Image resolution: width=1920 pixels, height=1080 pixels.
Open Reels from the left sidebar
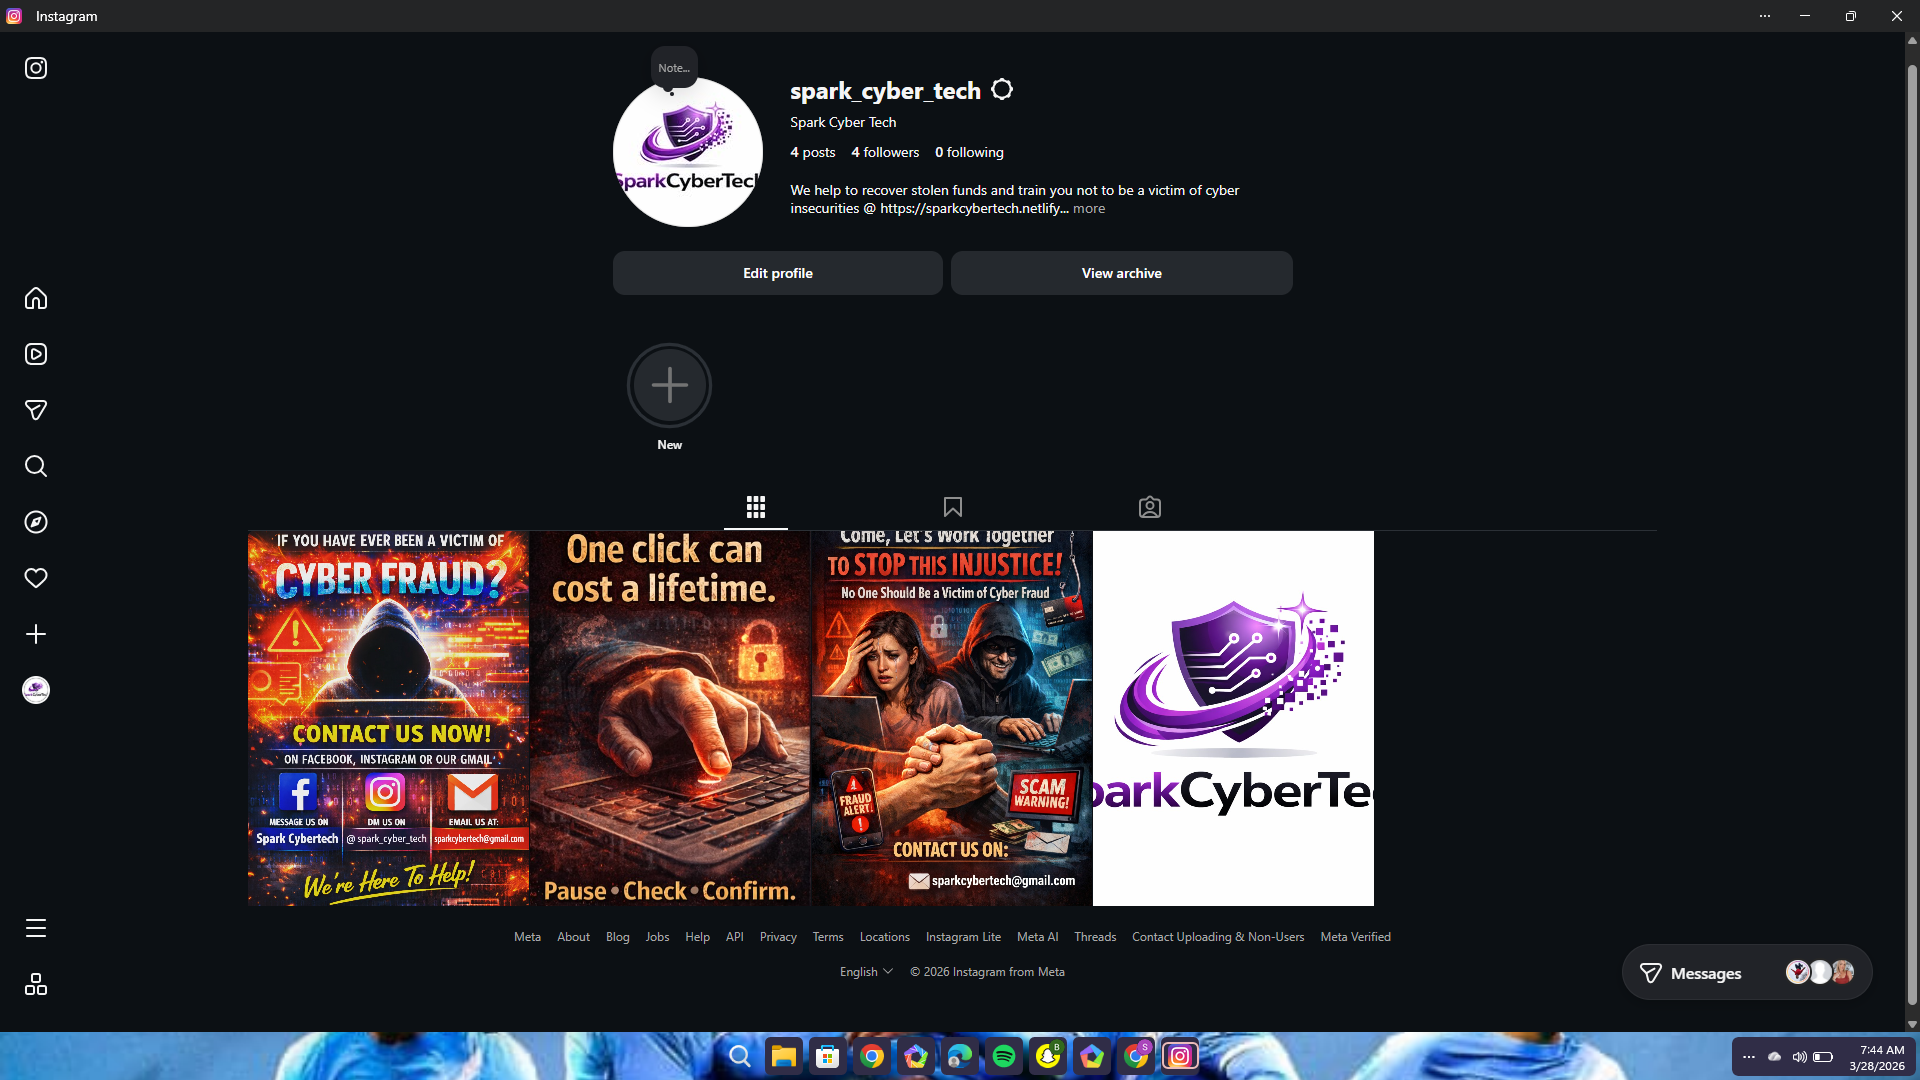(36, 354)
